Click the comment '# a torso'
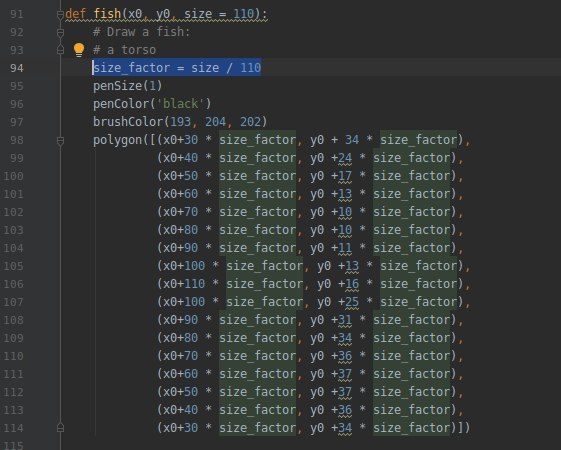Viewport: 561px width, 450px height. tap(125, 50)
